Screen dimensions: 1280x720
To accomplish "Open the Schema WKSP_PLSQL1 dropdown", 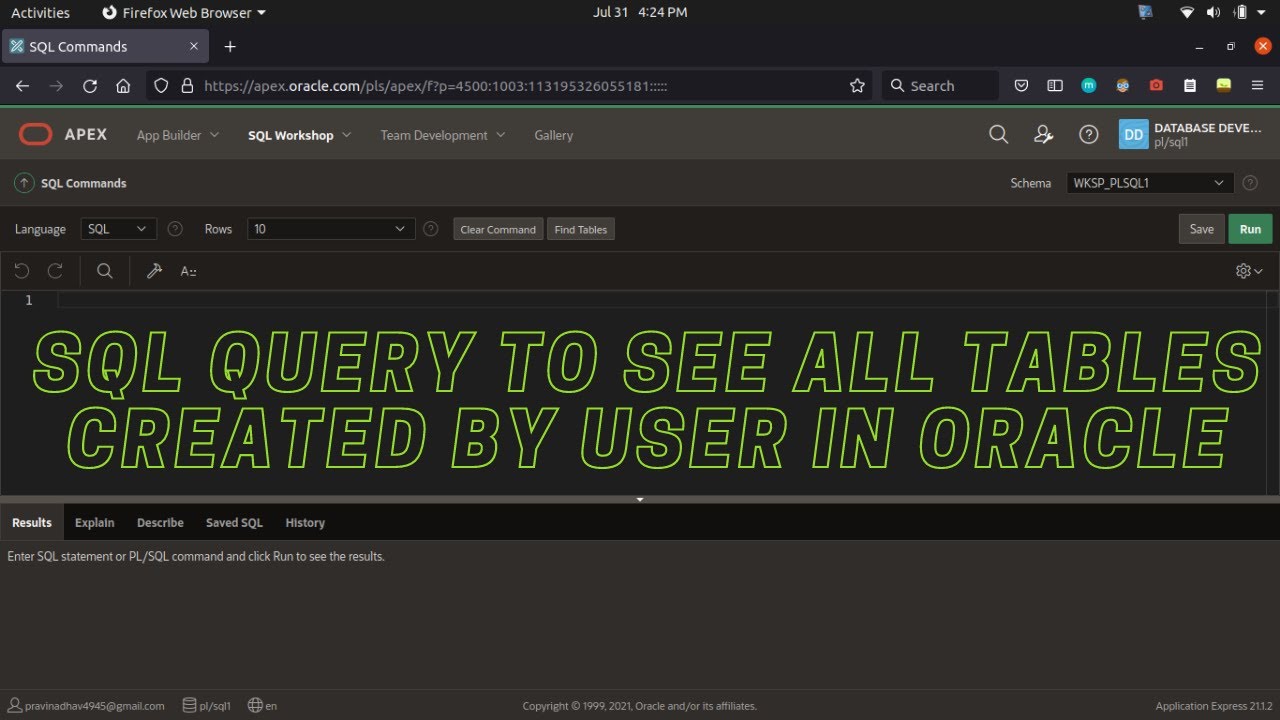I will (x=1149, y=183).
